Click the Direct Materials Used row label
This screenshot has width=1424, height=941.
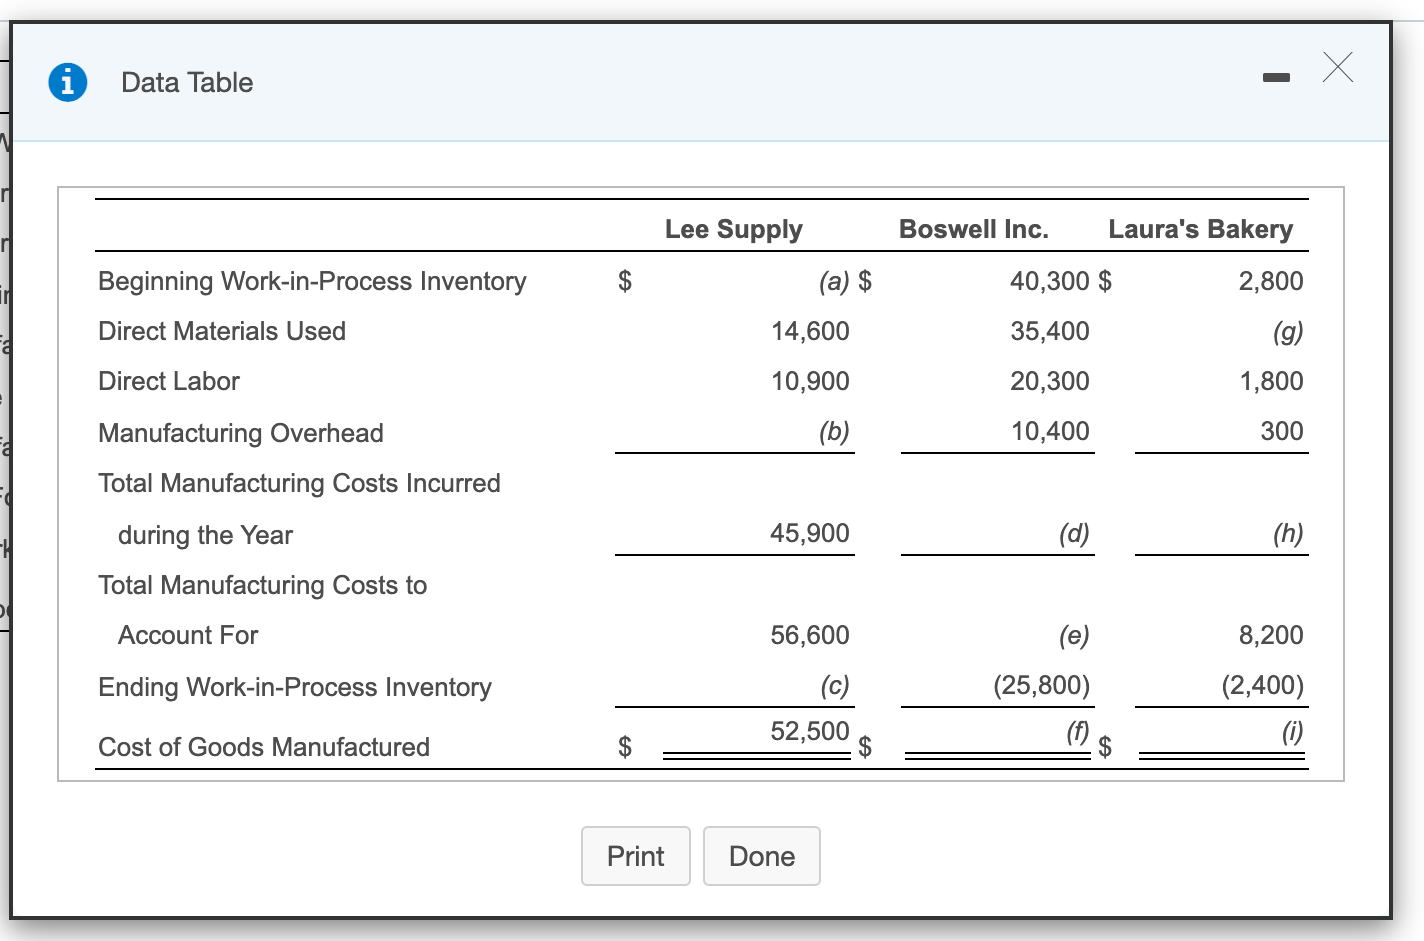pos(222,331)
